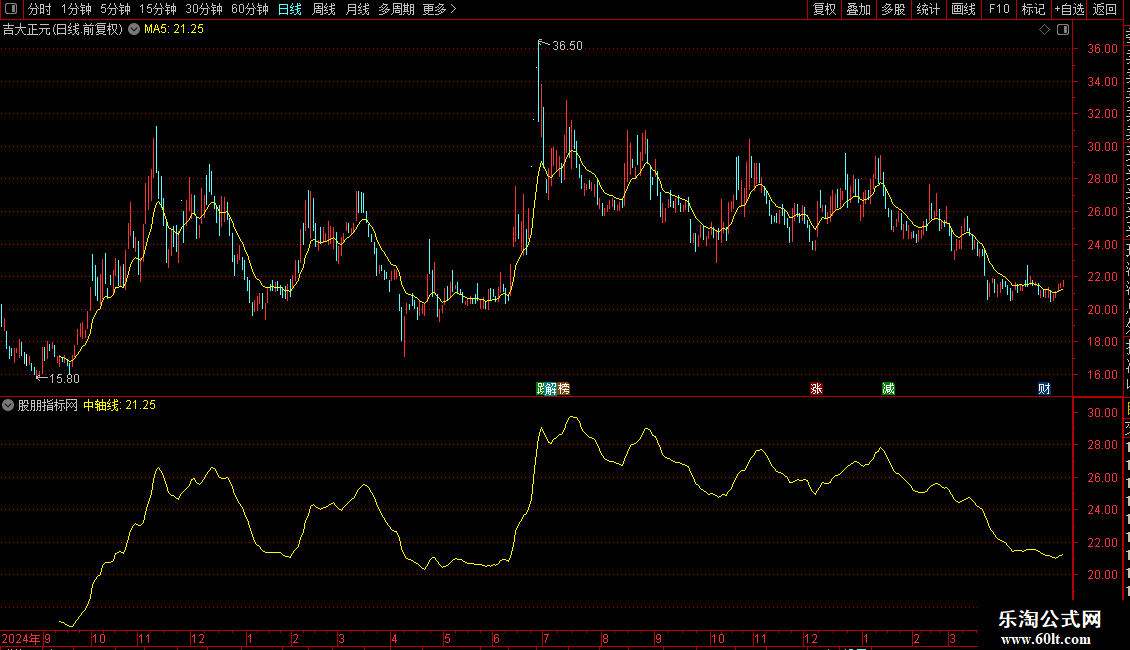Open the 统计 statistics button
This screenshot has width=1130, height=650.
pos(928,9)
